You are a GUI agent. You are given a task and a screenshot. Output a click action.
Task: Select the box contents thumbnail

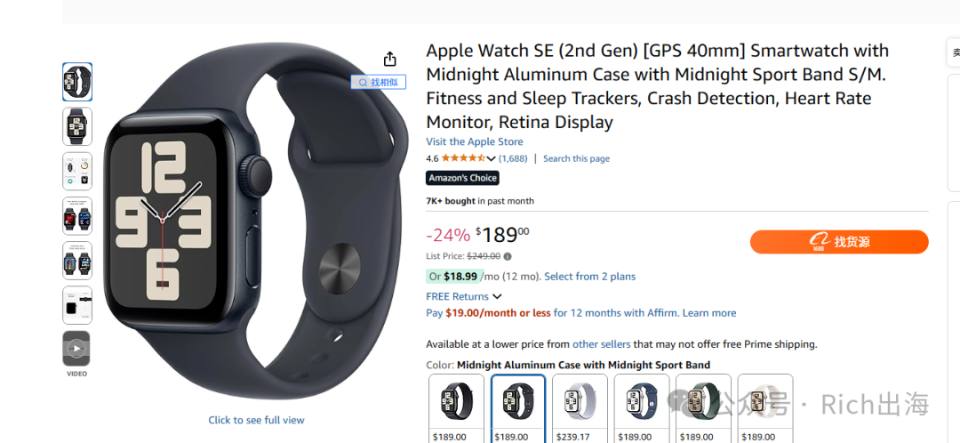[77, 305]
